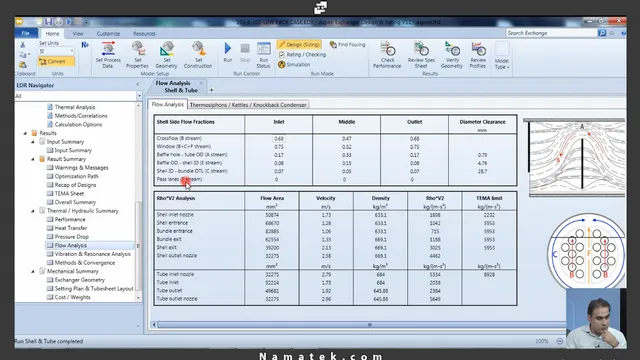Select Simulation run mode
640x360 pixels.
click(294, 64)
